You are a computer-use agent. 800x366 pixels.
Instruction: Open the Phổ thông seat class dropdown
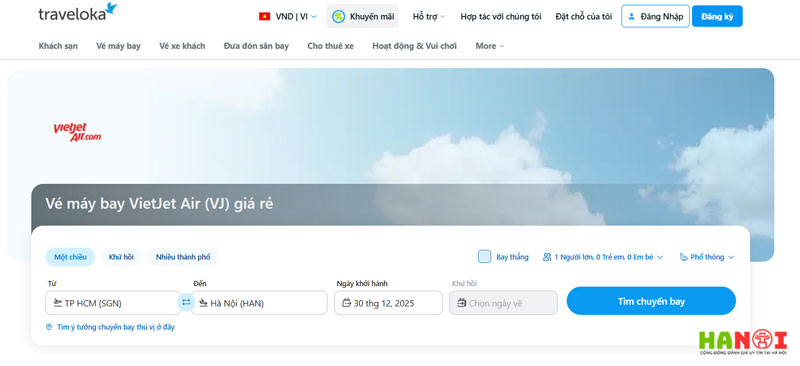pyautogui.click(x=707, y=257)
